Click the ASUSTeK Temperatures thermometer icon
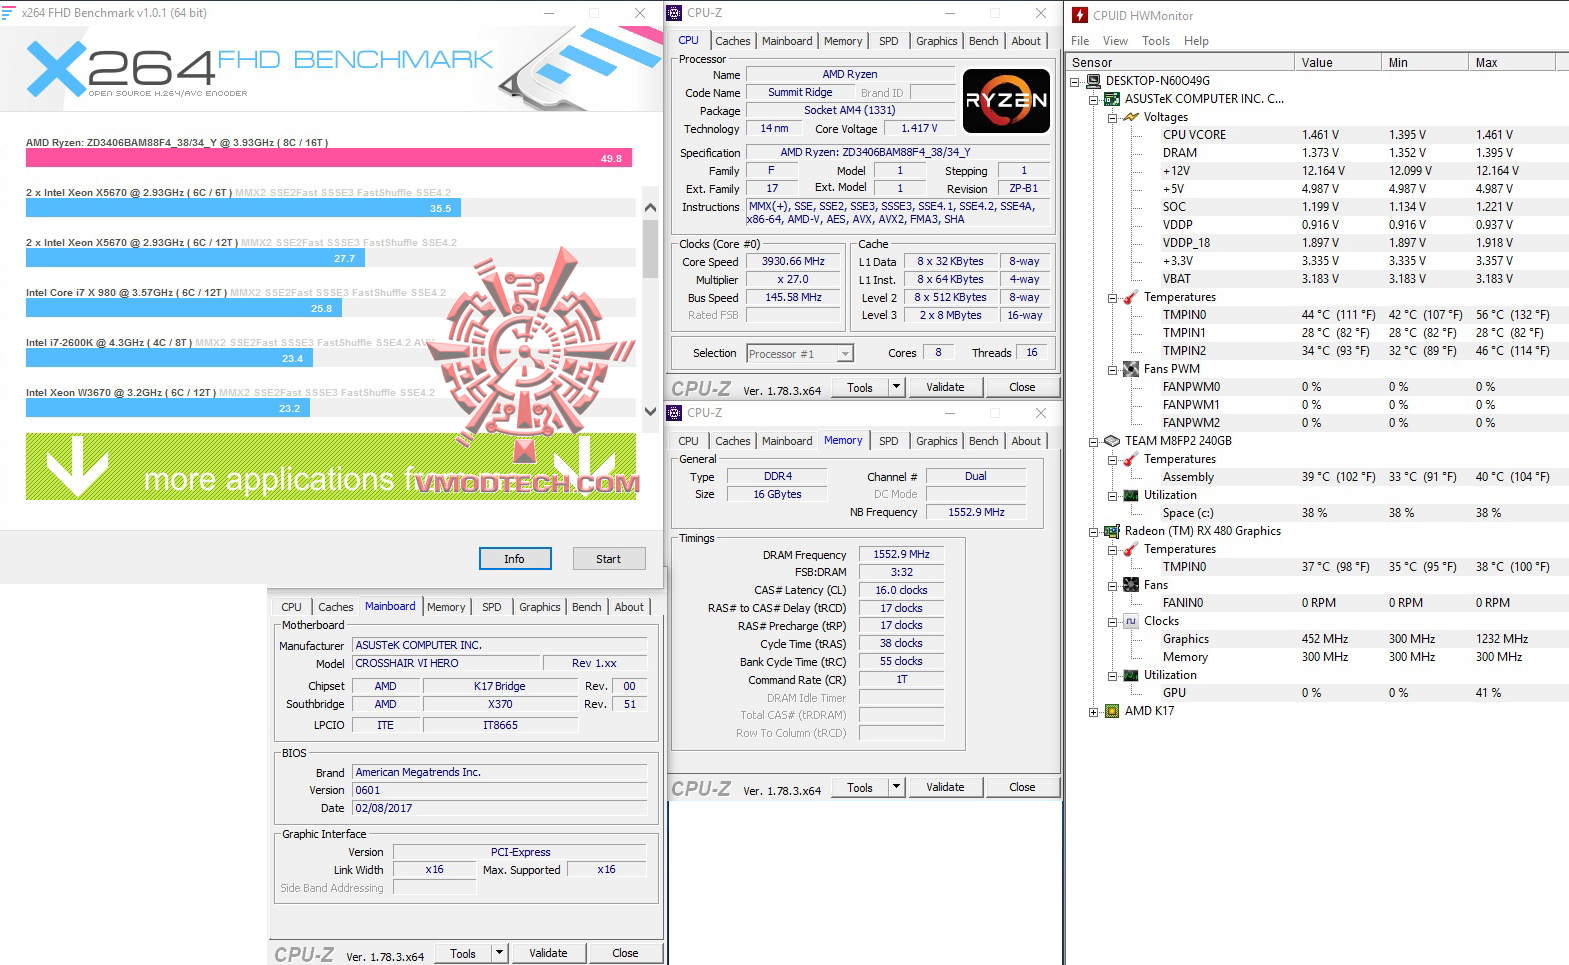The image size is (1569, 965). pos(1131,297)
